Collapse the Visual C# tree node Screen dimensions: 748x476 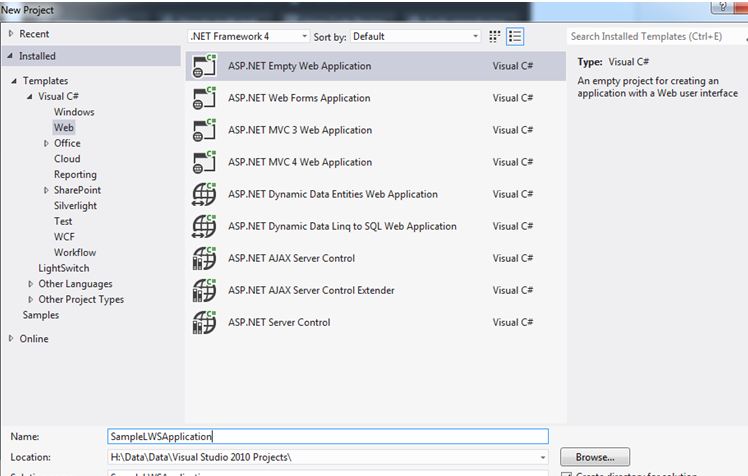tap(30, 96)
